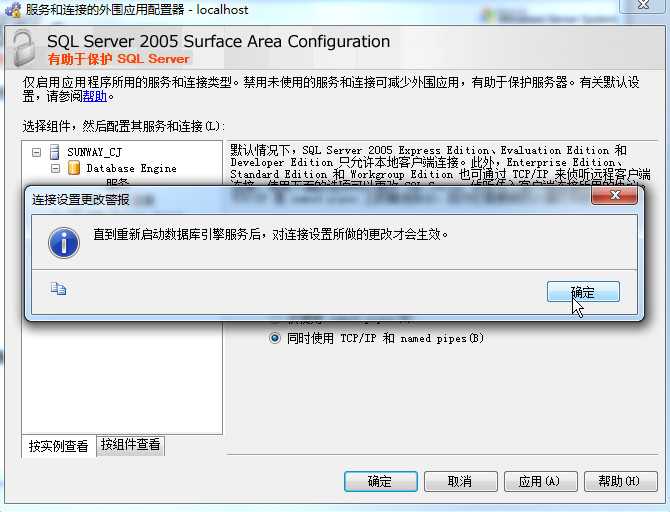Collapse the SUNWAY_CJ server node
670x512 pixels.
[x=37, y=152]
